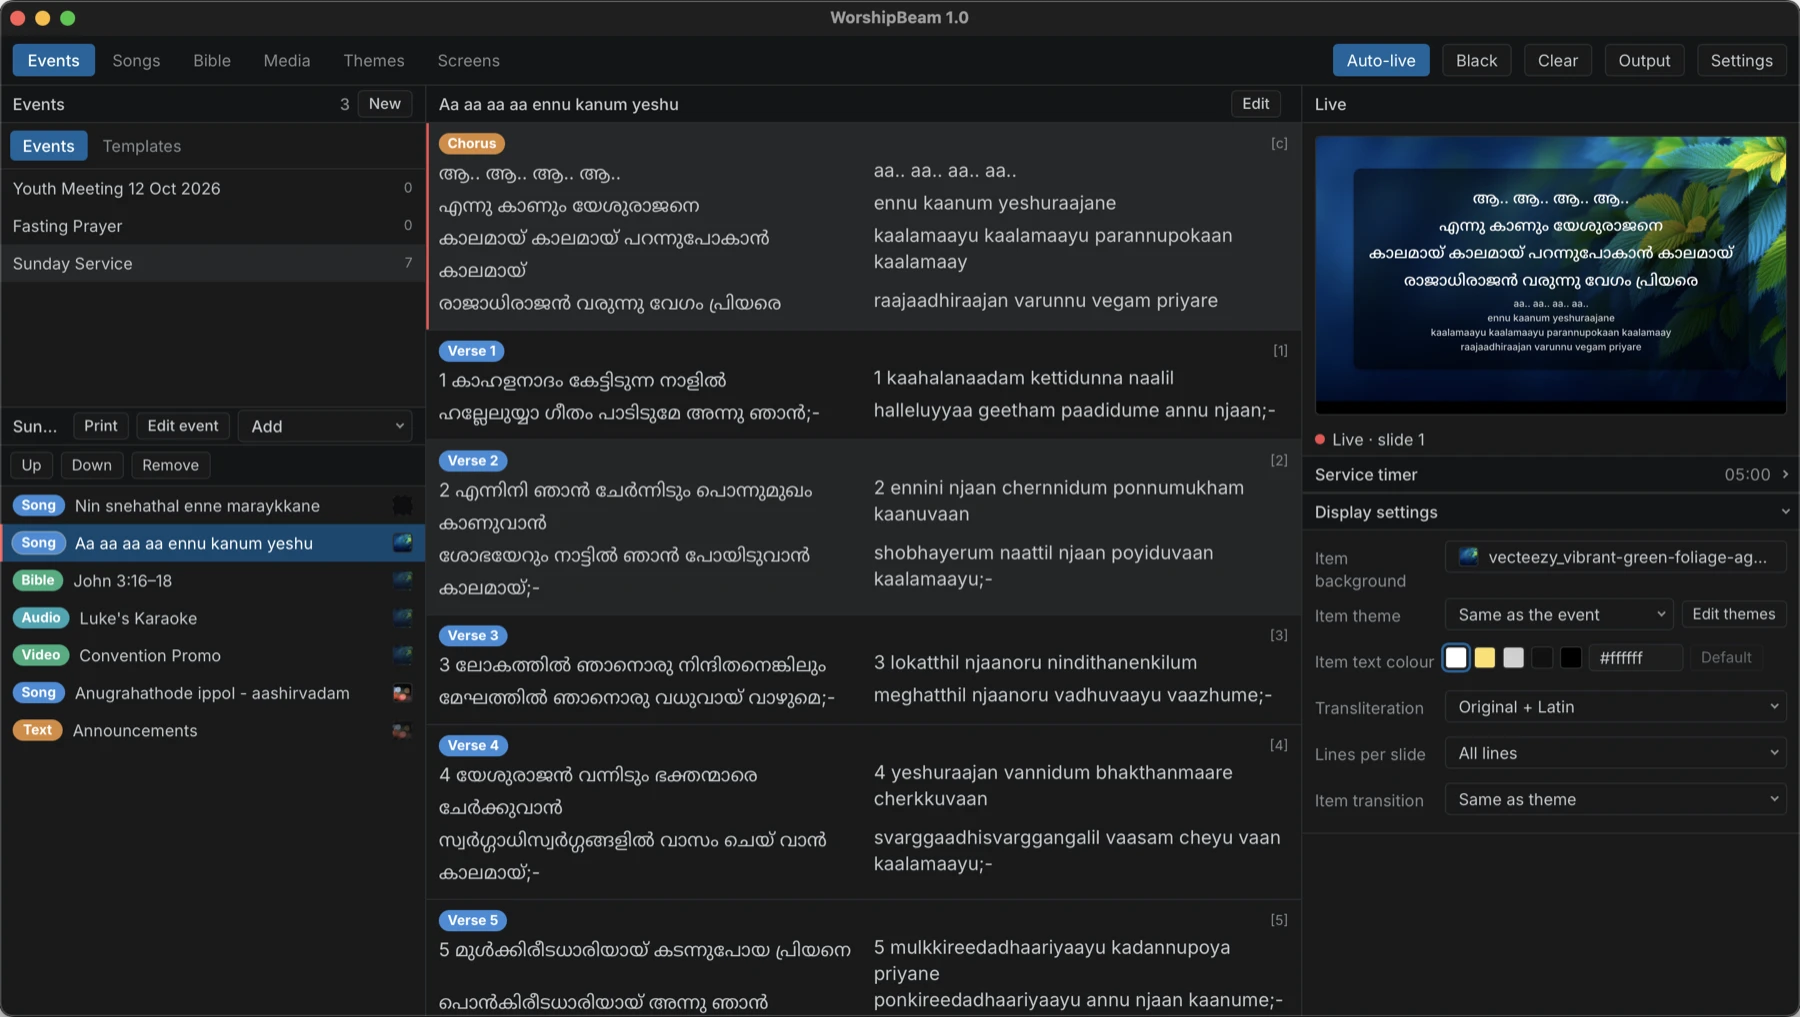This screenshot has height=1017, width=1800.
Task: Click the Edit song button
Action: point(1255,104)
